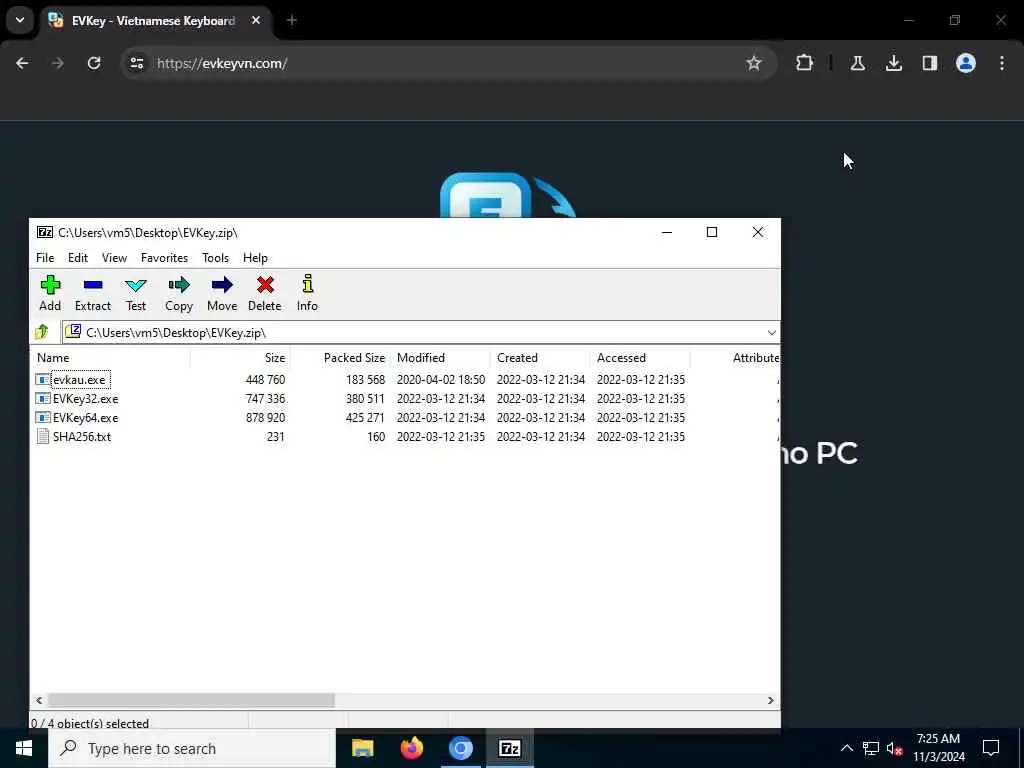Open Chrome profile avatar

click(965, 63)
